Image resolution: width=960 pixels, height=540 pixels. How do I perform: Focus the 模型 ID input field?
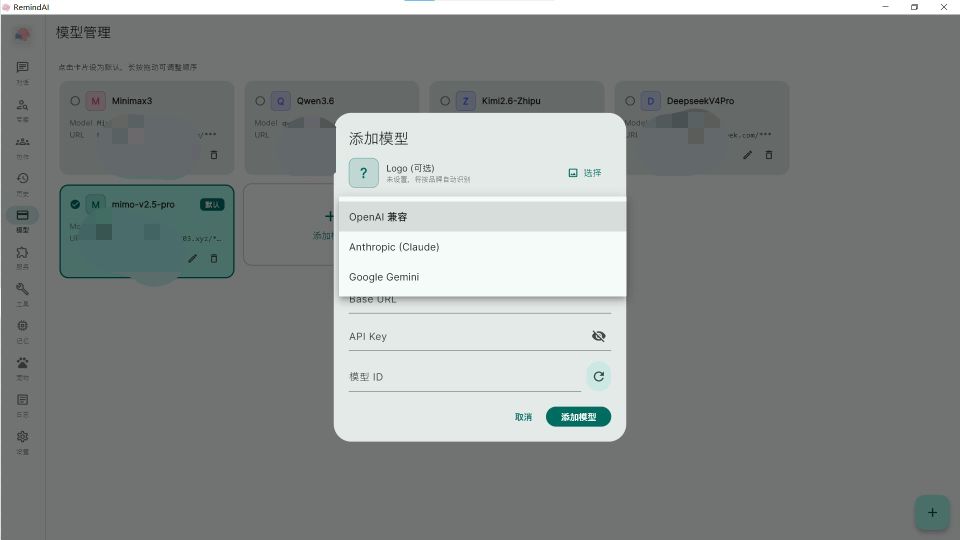[x=465, y=377]
